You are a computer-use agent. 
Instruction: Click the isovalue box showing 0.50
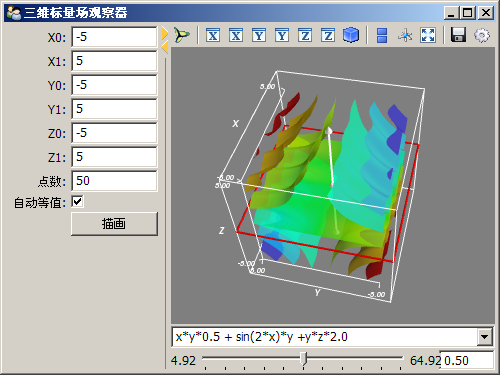pos(467,360)
